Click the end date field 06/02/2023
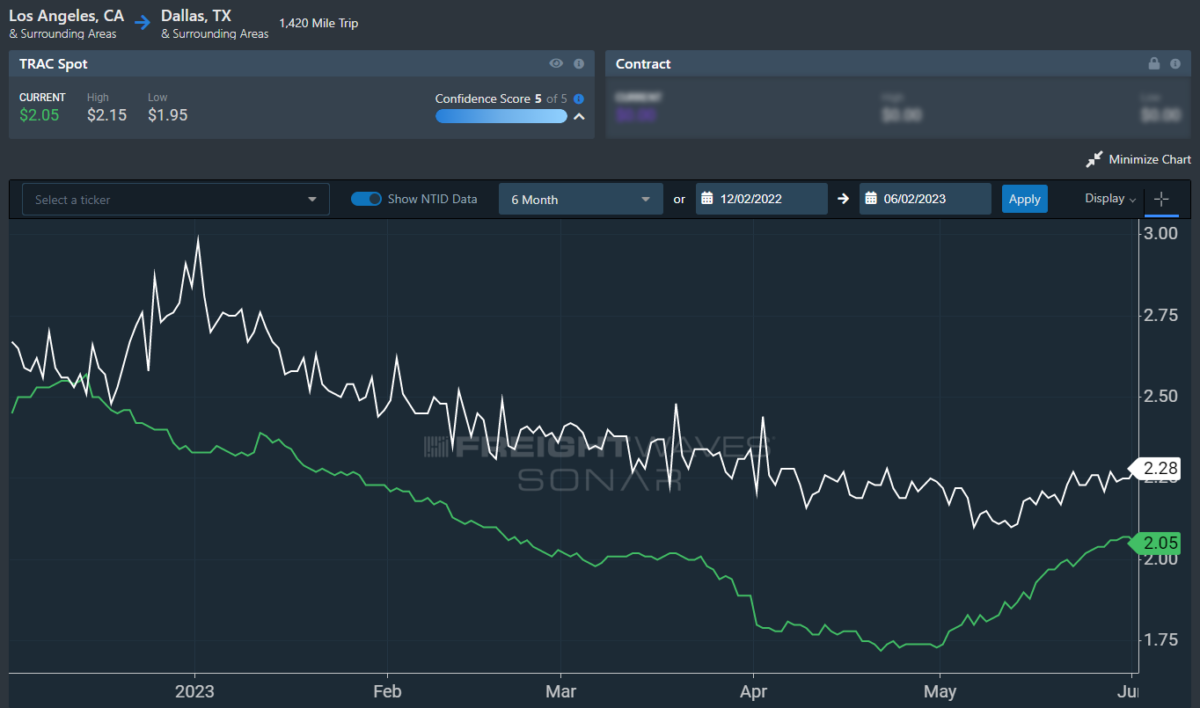1200x708 pixels. click(x=926, y=199)
